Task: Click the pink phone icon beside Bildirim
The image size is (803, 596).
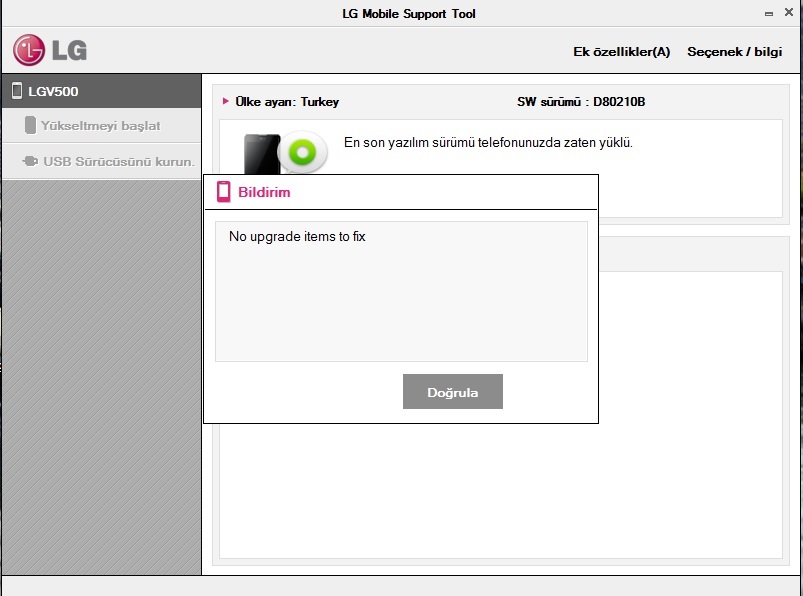Action: pyautogui.click(x=224, y=192)
